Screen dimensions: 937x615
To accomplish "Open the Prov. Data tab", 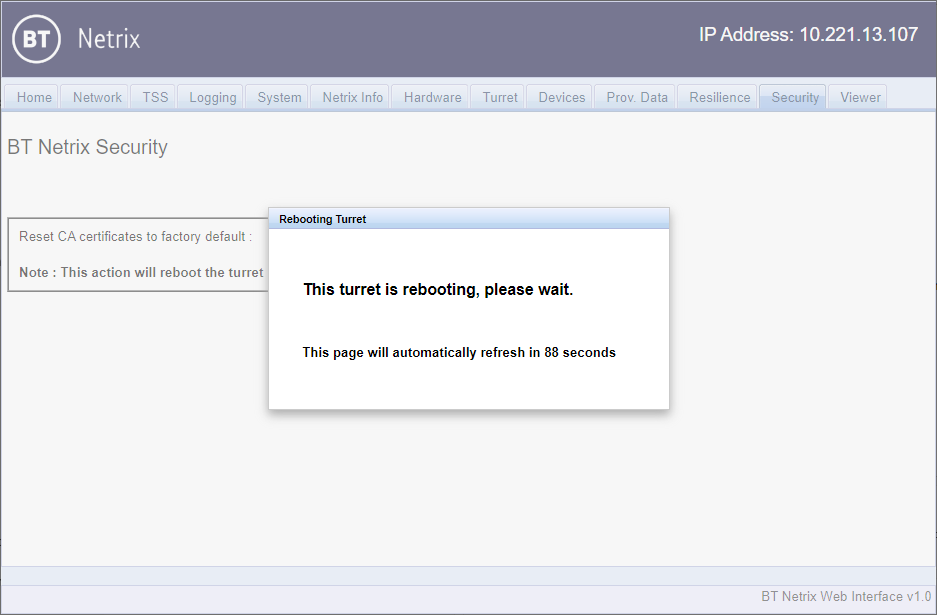I will point(636,97).
